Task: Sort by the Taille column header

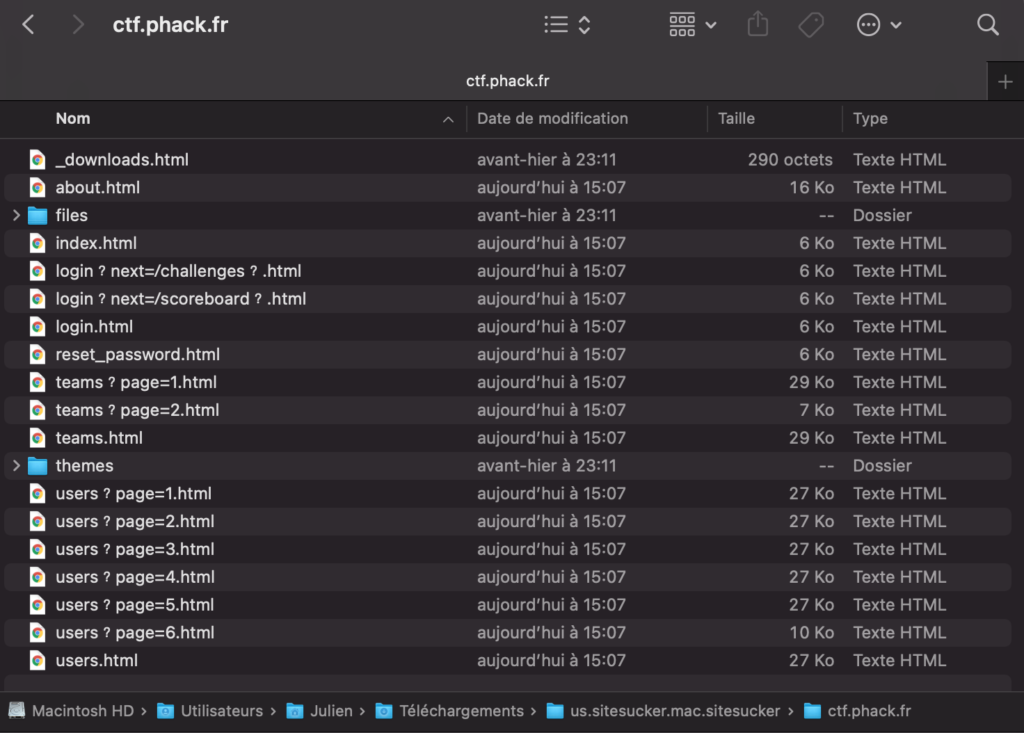Action: 736,119
